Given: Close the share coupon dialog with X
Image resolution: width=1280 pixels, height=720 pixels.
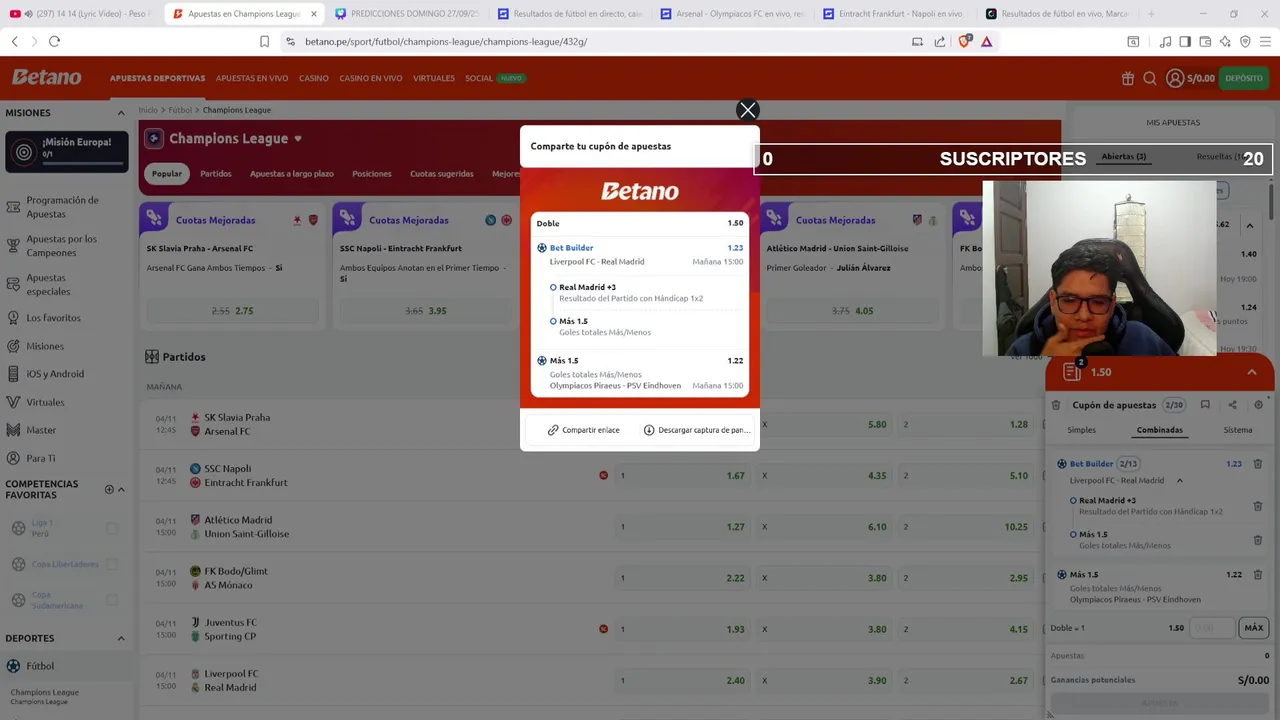Looking at the screenshot, I should click(x=747, y=110).
